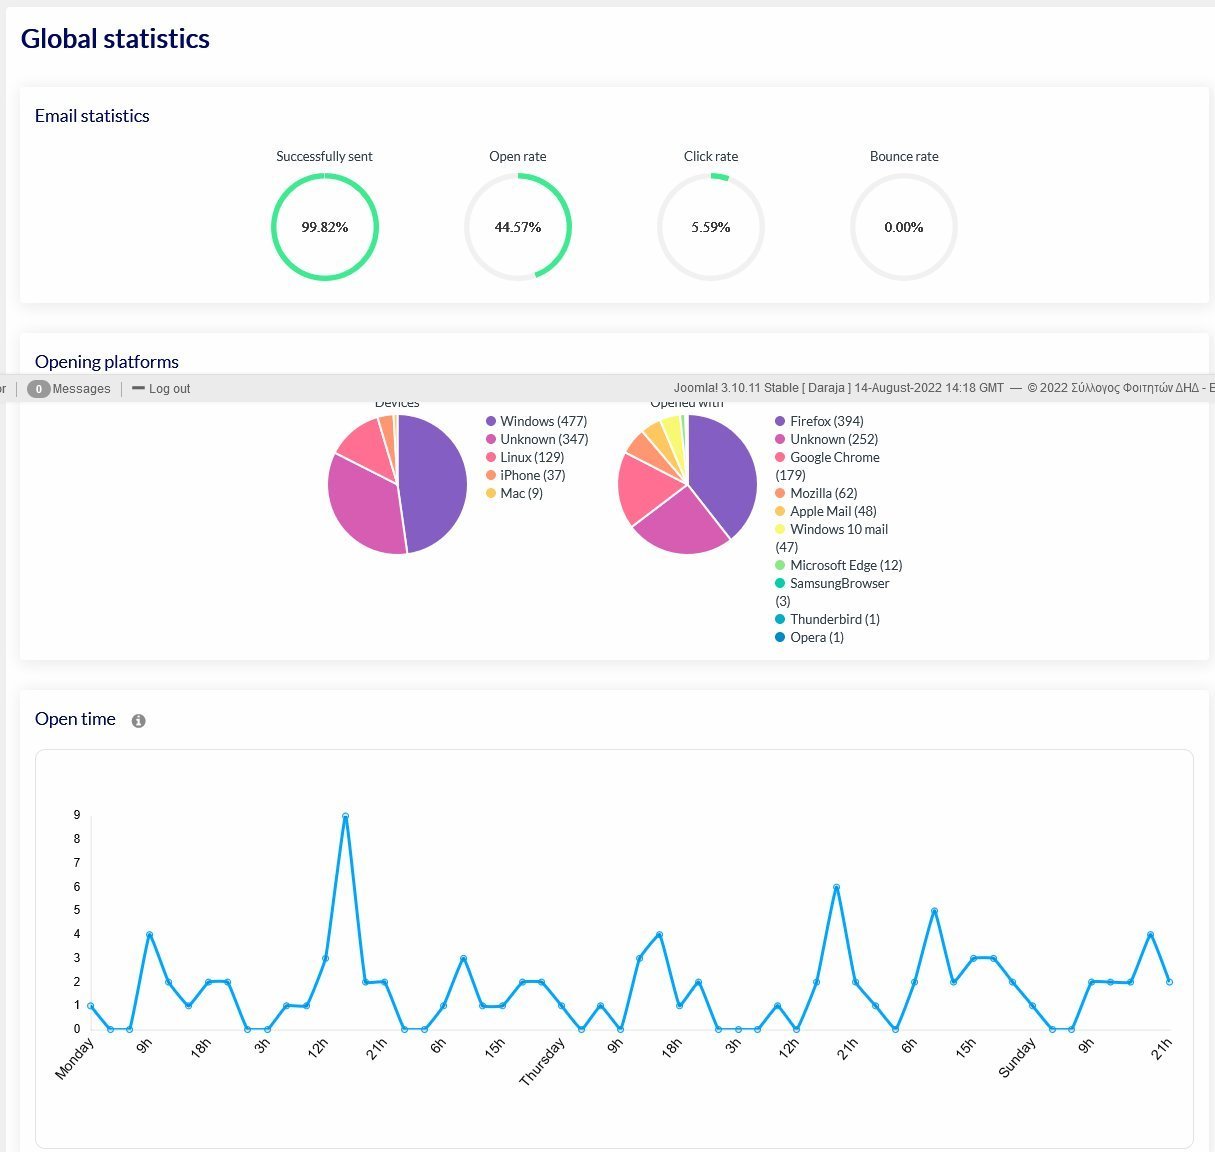Click the Successfully sent 99.82% circle
This screenshot has width=1215, height=1152.
tap(325, 228)
